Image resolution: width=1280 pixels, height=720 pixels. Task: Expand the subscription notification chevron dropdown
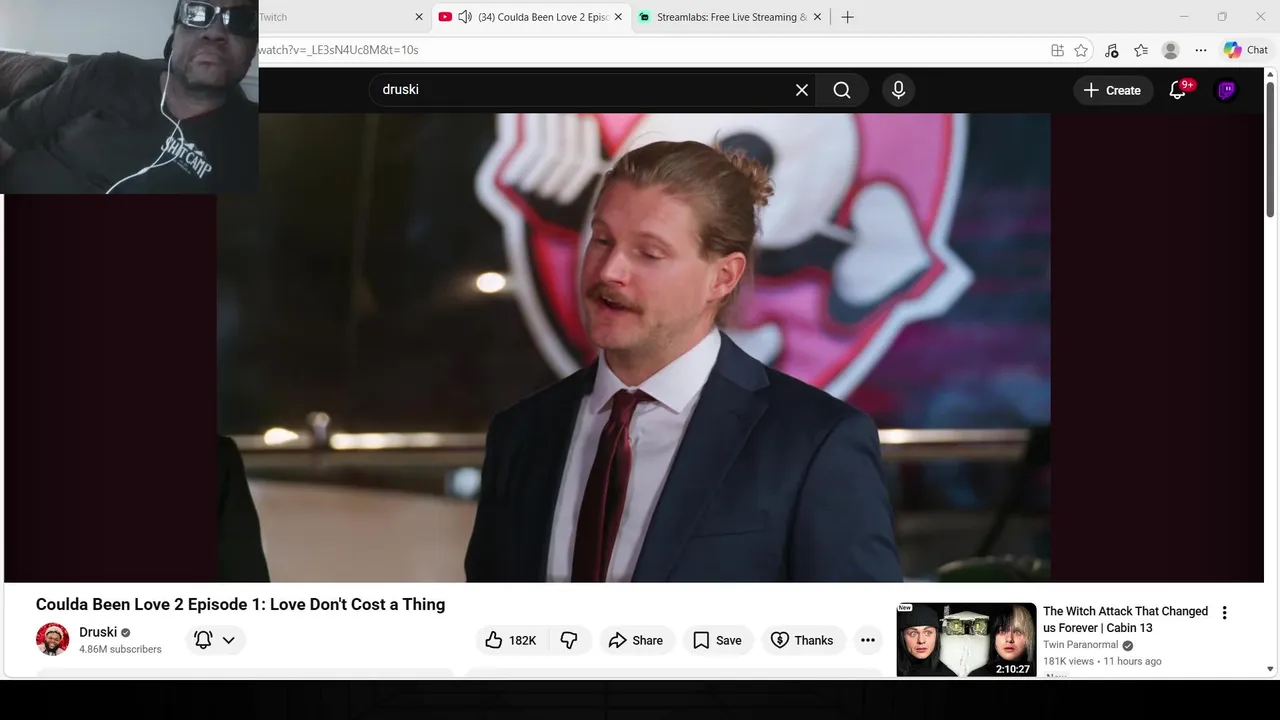(229, 640)
